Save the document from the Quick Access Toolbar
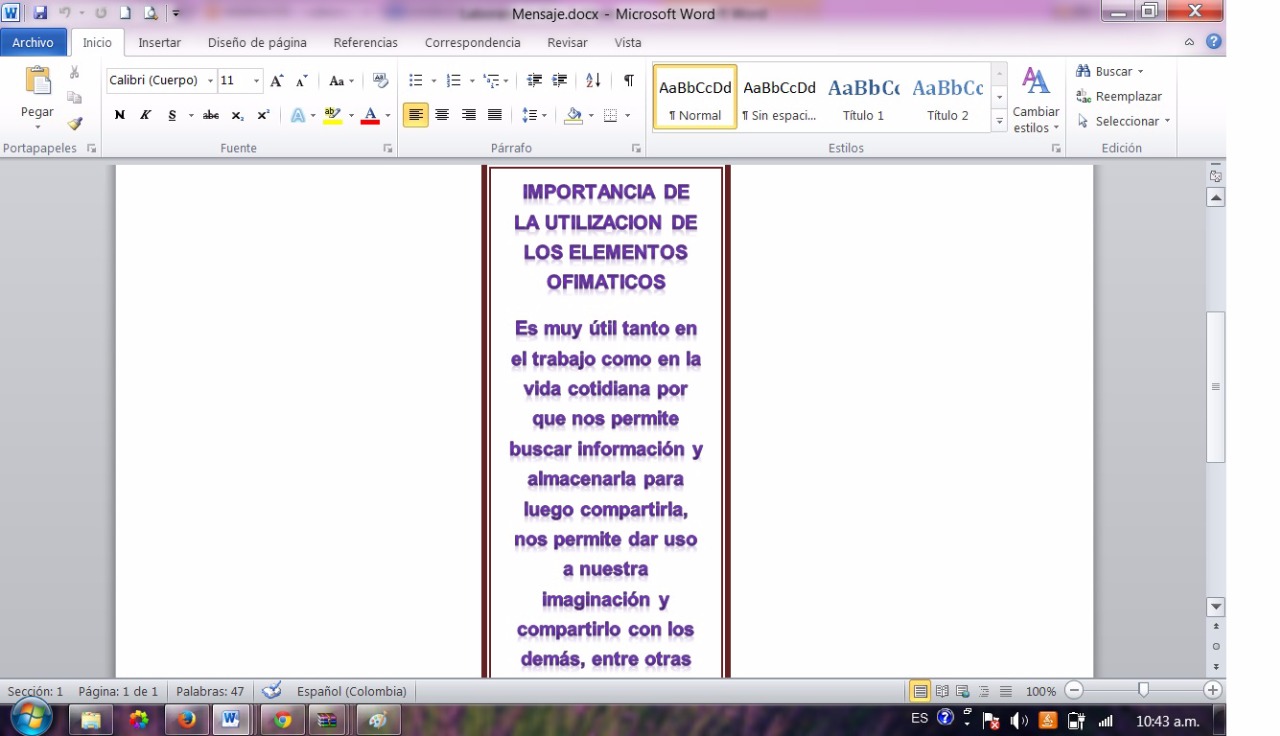 (40, 14)
